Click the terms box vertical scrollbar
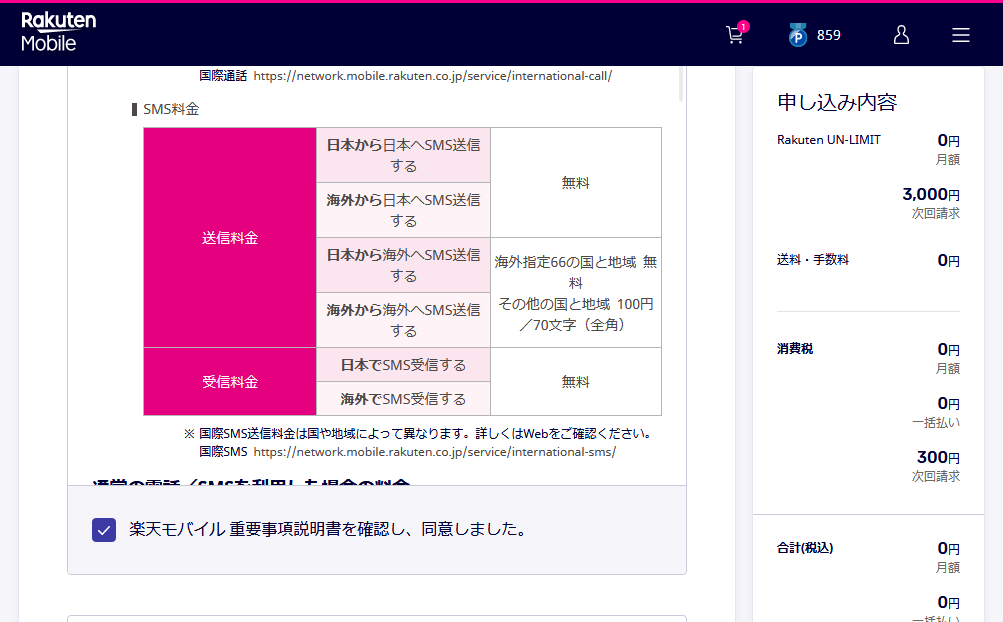The width and height of the screenshot is (1003, 622). (681, 85)
